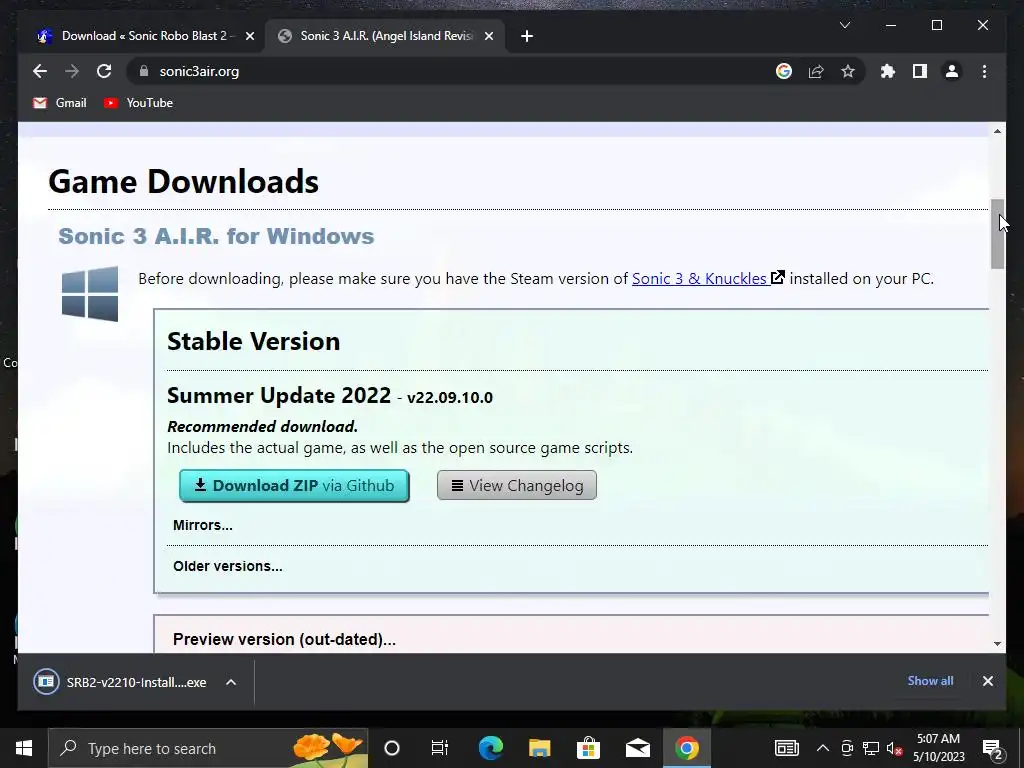Open network status tray icon
Image resolution: width=1024 pixels, height=768 pixels.
coord(871,748)
